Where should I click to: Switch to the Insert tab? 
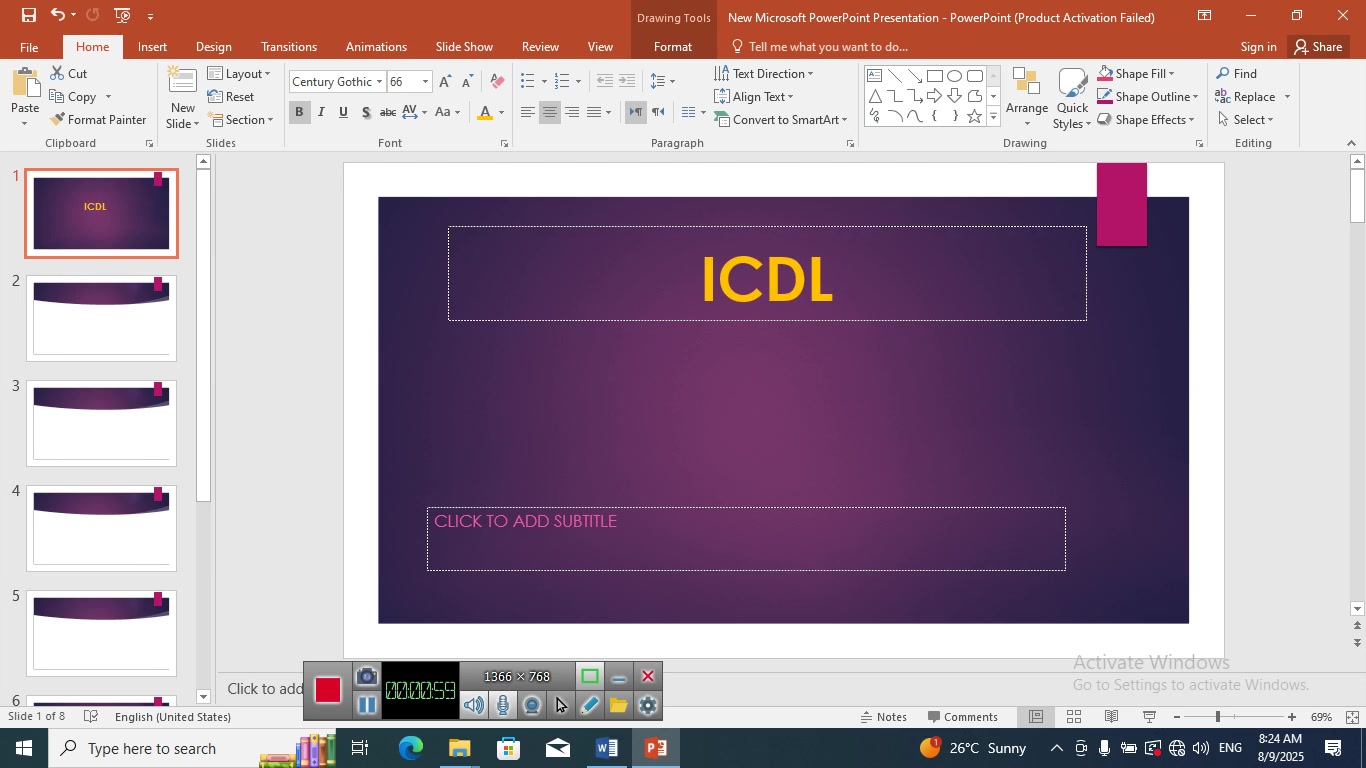pos(152,47)
